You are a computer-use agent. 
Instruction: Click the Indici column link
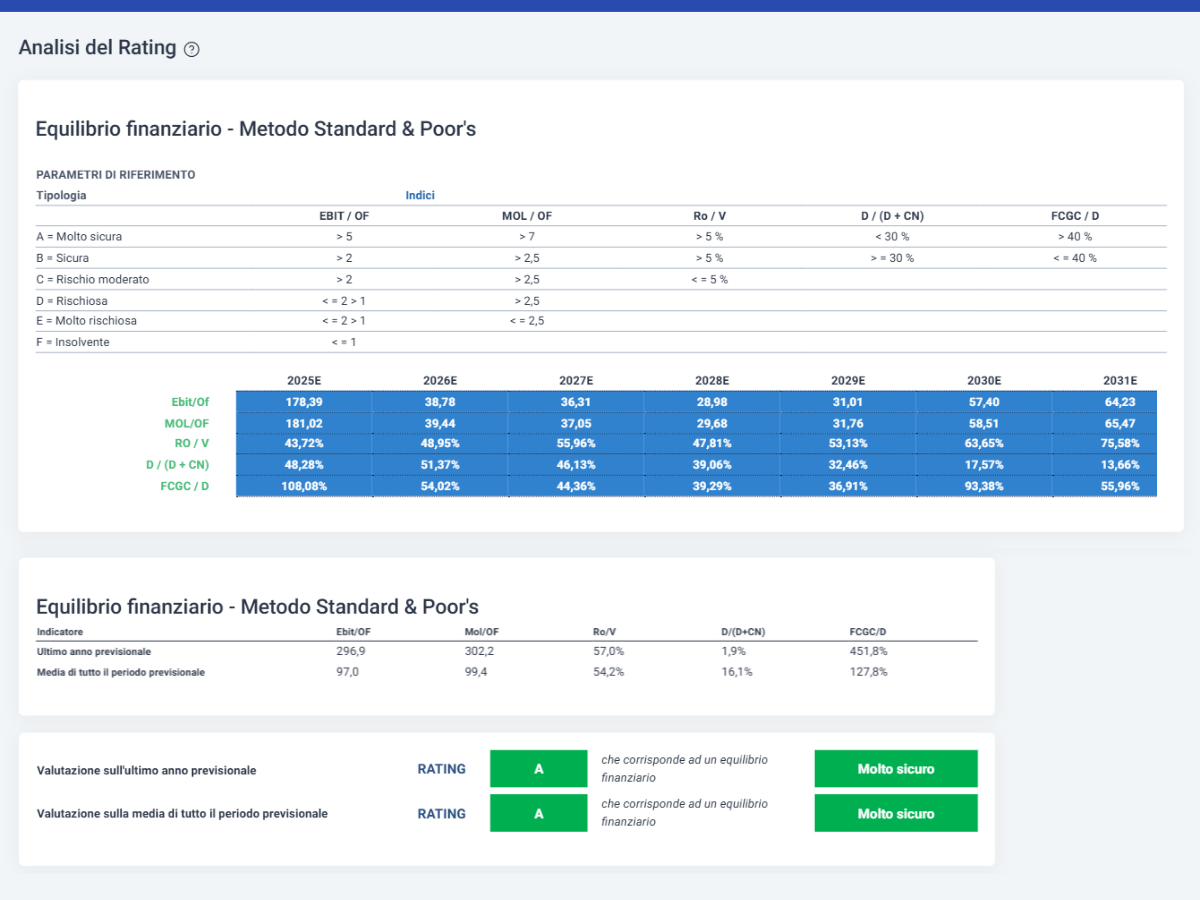click(x=420, y=195)
